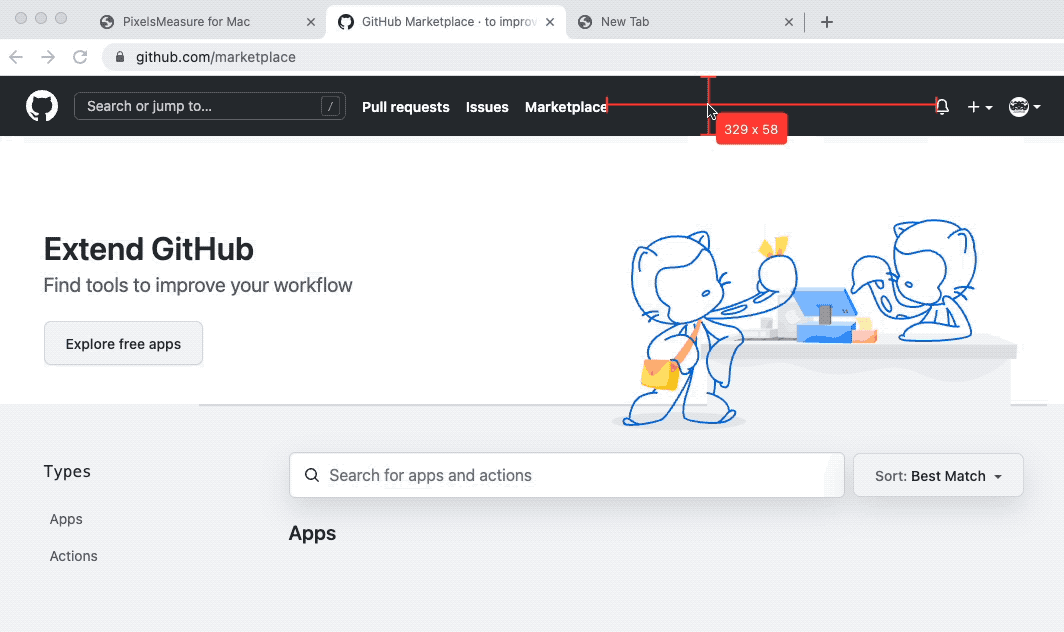
Task: Select Actions under Types
Action: [x=74, y=556]
